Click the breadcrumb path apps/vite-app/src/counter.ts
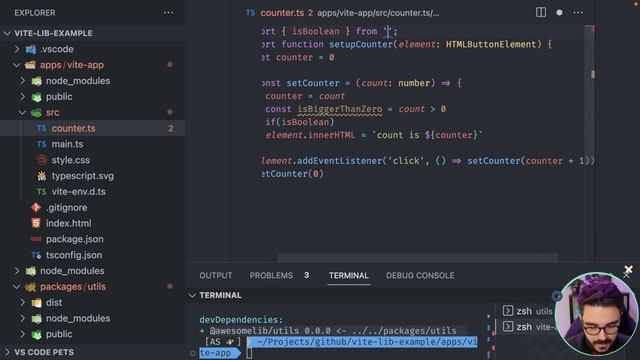 point(378,13)
